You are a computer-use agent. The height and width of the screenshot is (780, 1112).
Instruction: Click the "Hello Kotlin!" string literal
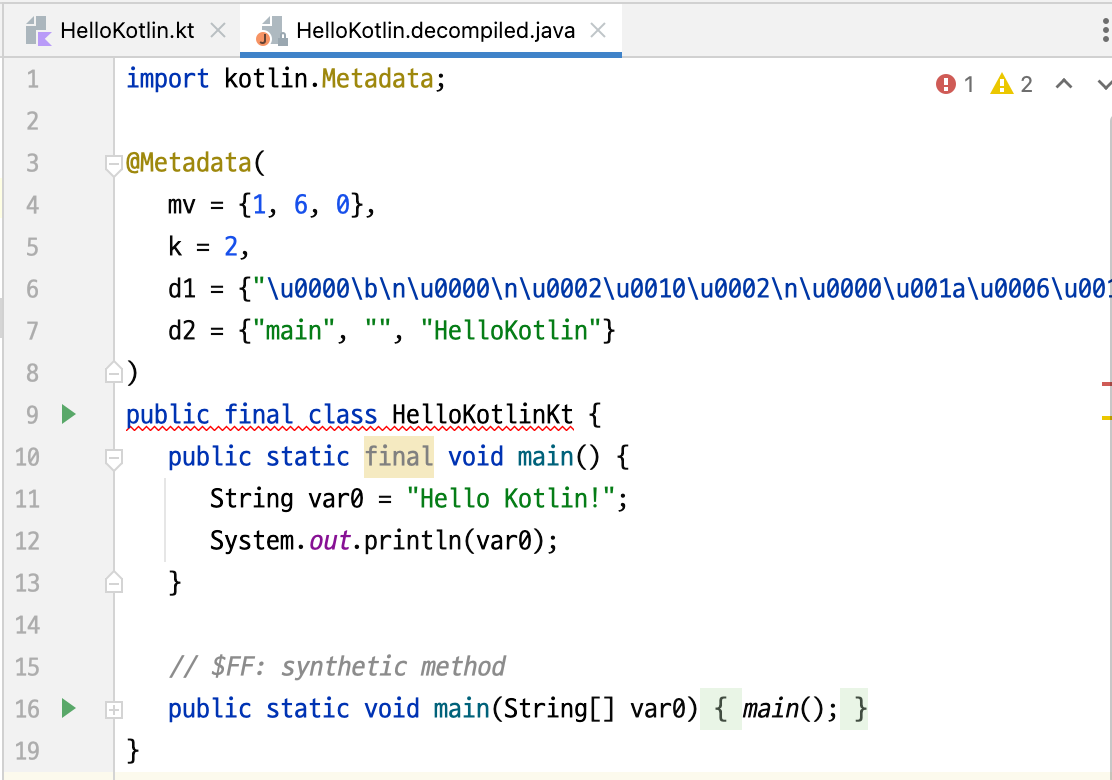[x=511, y=498]
